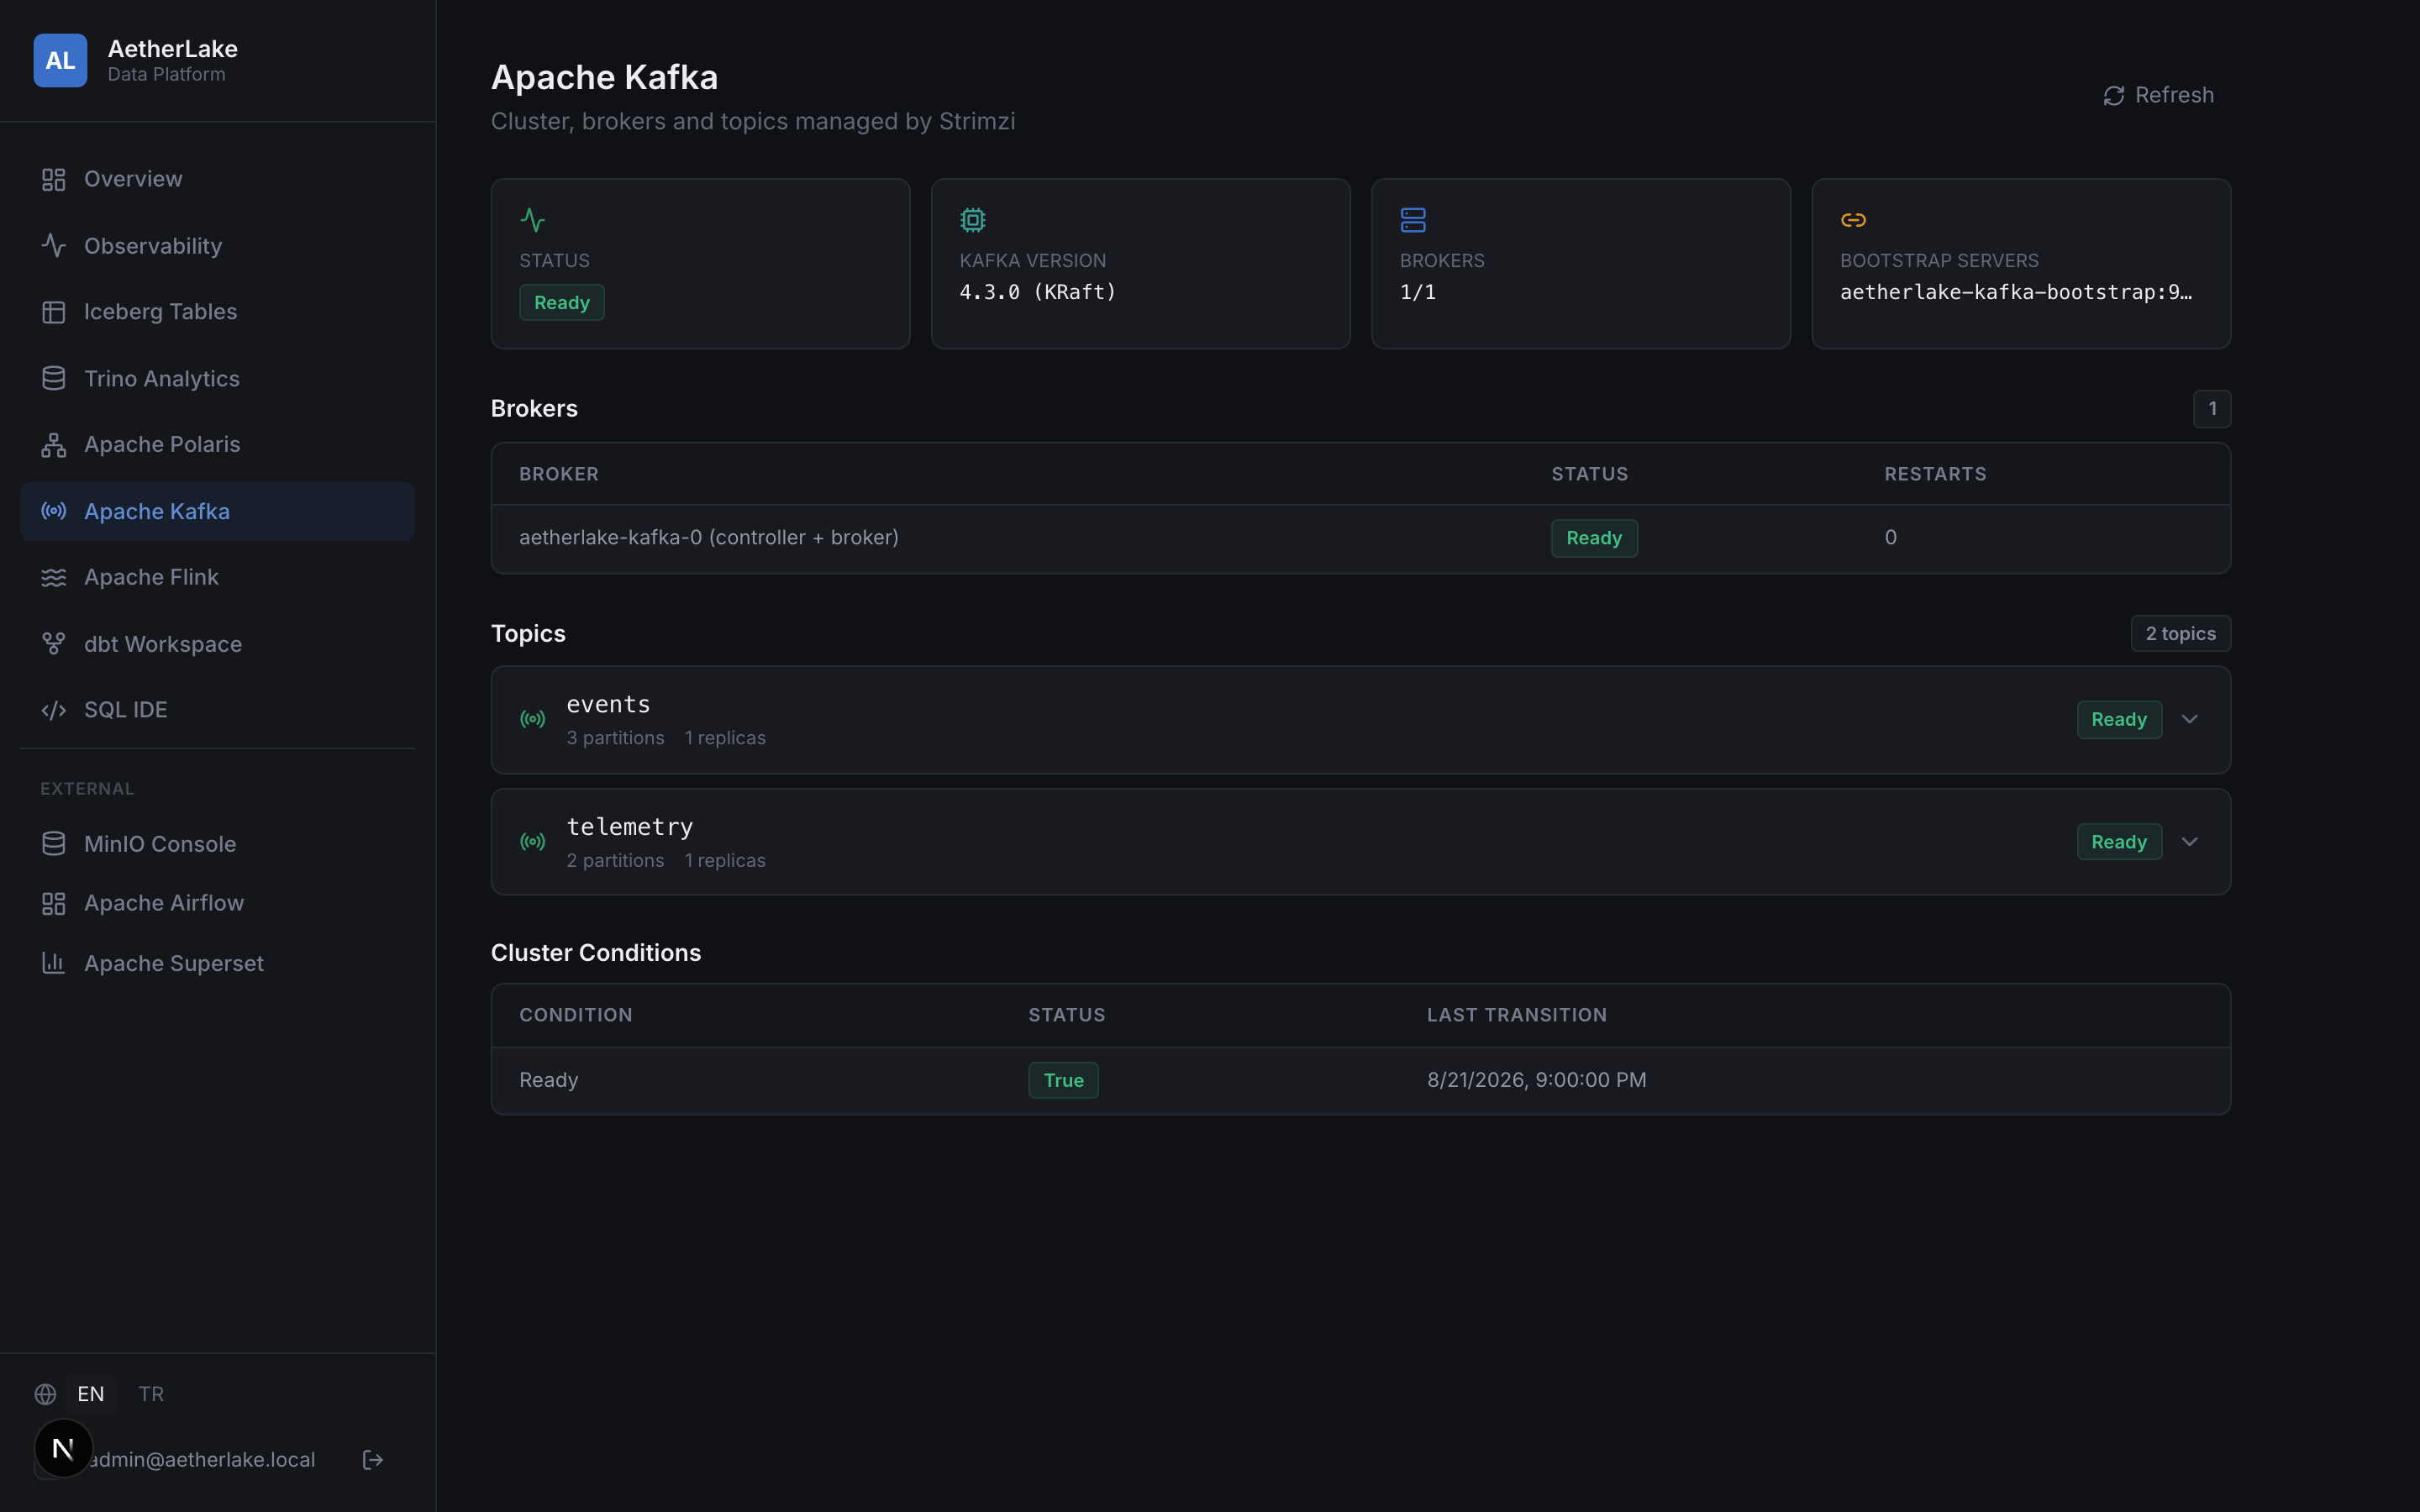Viewport: 2420px width, 1512px height.
Task: Click the globe language icon
Action: (x=45, y=1394)
